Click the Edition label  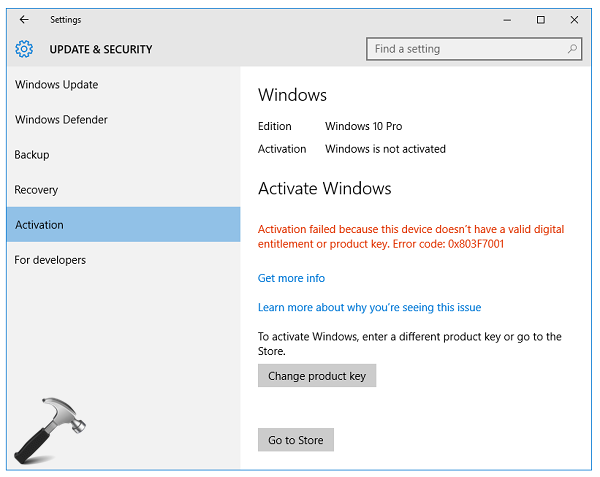pos(275,126)
